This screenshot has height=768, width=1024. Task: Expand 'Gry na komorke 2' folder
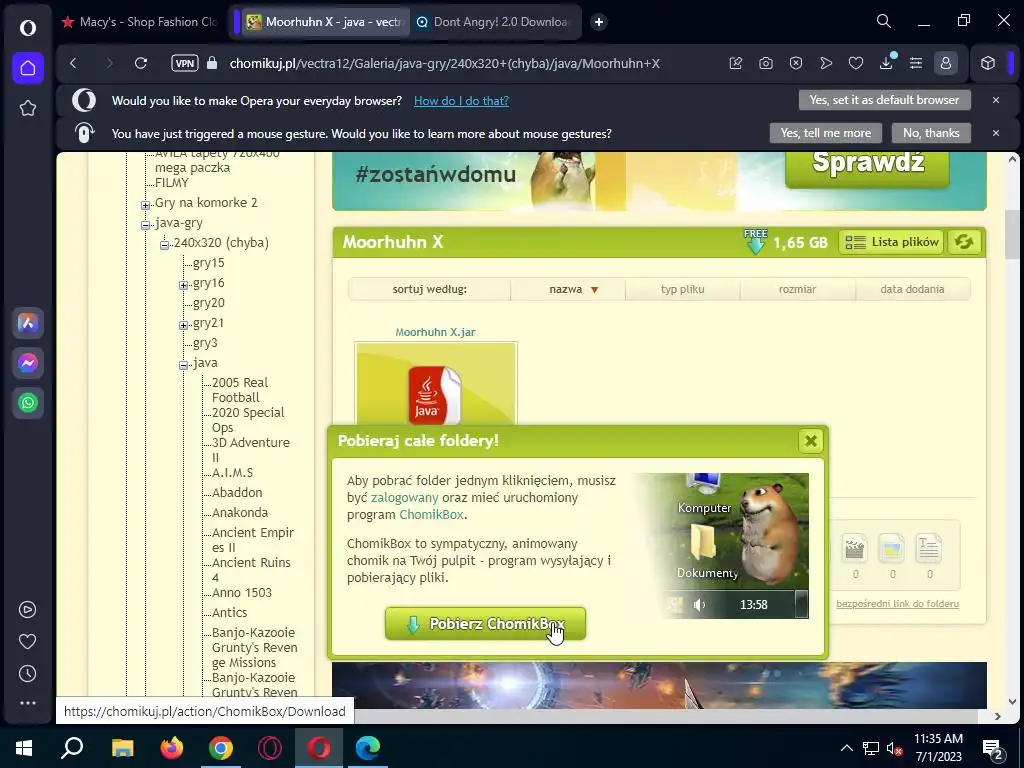146,205
